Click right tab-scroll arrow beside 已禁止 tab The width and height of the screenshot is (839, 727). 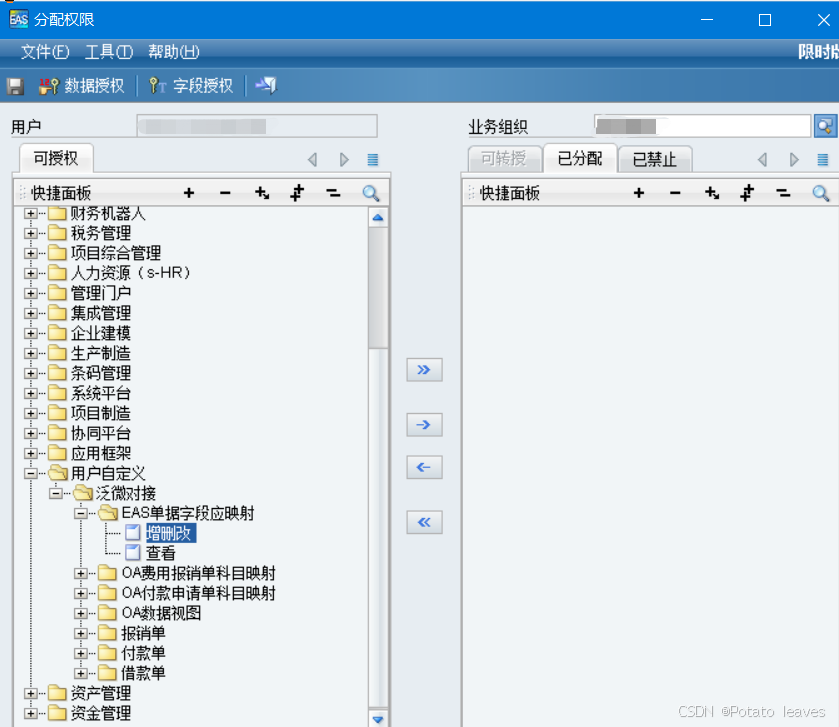794,159
